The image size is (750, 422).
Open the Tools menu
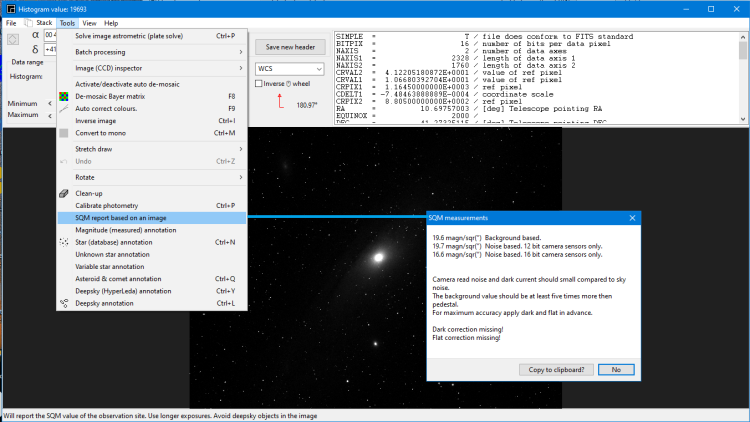[67, 23]
